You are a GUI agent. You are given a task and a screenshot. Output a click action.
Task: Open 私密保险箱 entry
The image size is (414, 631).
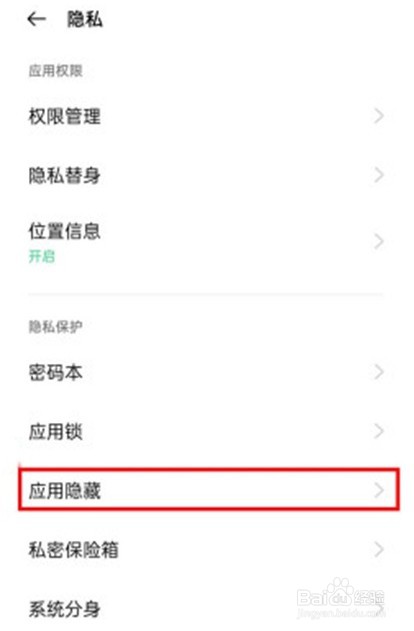207,550
